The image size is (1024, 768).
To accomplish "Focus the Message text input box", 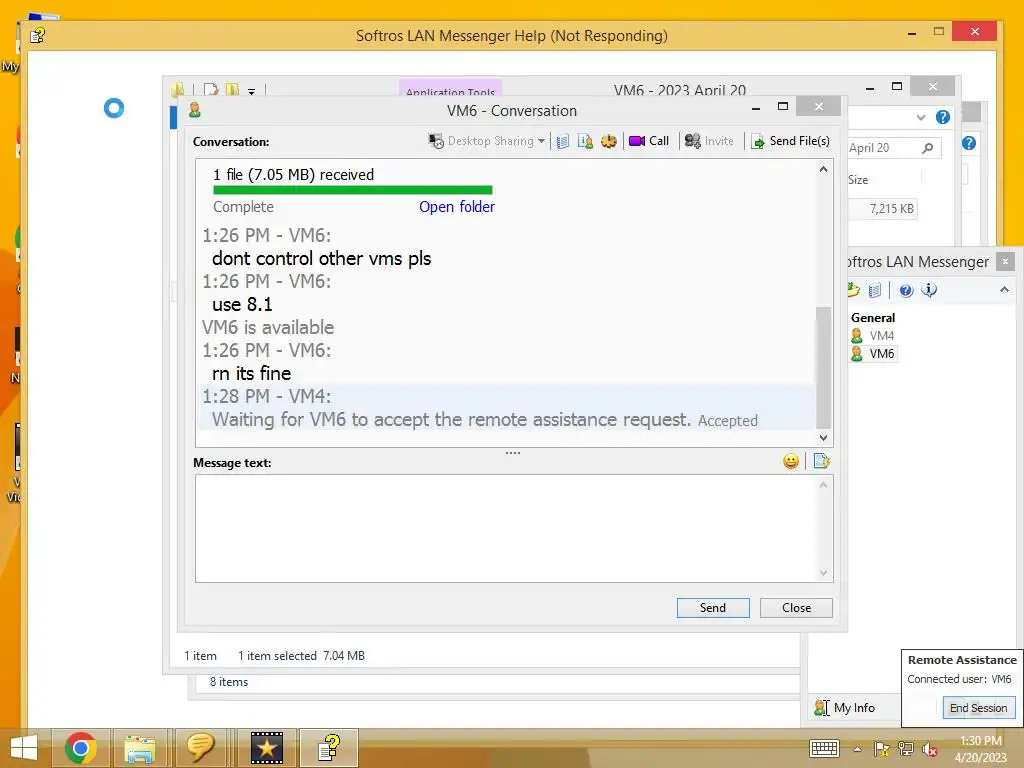I will [505, 528].
